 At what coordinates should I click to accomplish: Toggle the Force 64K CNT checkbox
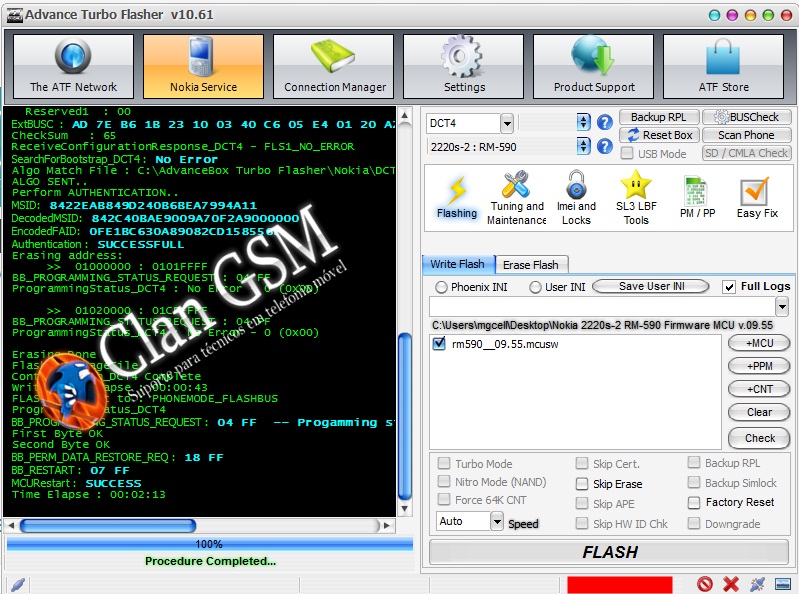[444, 499]
